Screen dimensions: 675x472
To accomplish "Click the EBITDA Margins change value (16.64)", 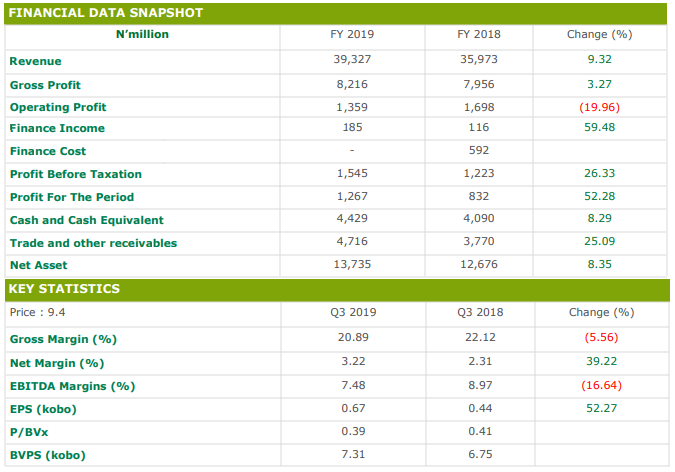I will coord(601,385).
